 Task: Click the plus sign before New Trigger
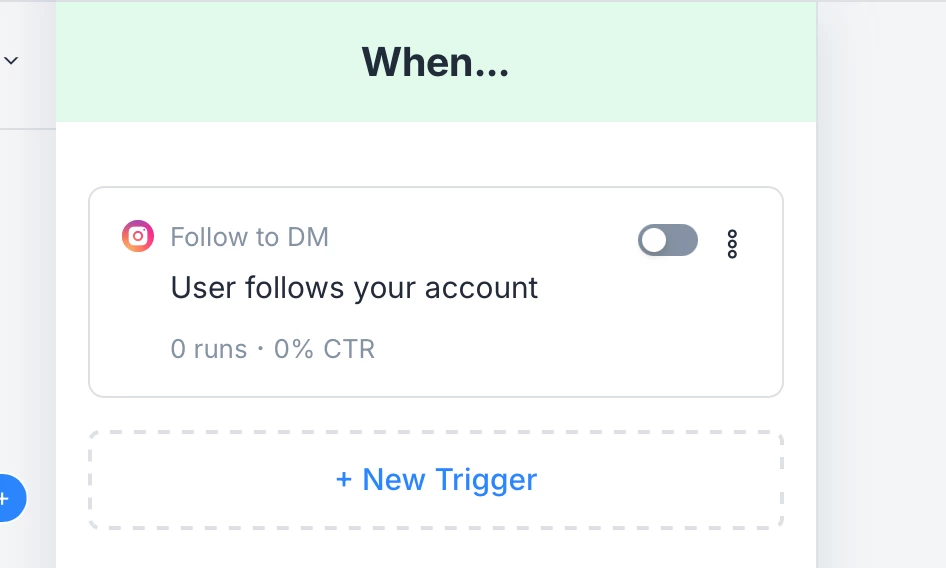pyautogui.click(x=344, y=480)
